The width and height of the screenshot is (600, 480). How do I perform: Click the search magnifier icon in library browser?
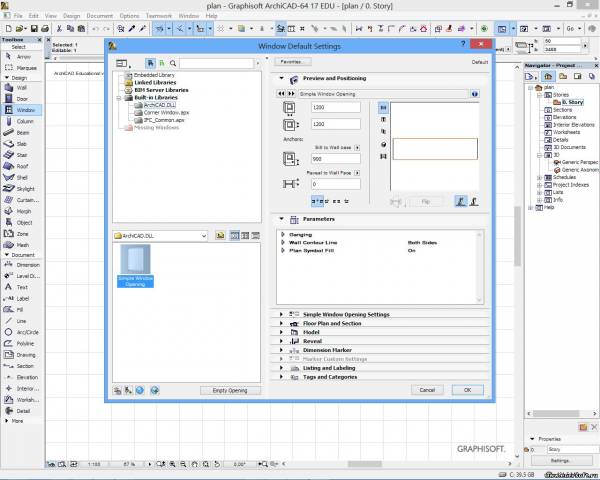coord(173,64)
